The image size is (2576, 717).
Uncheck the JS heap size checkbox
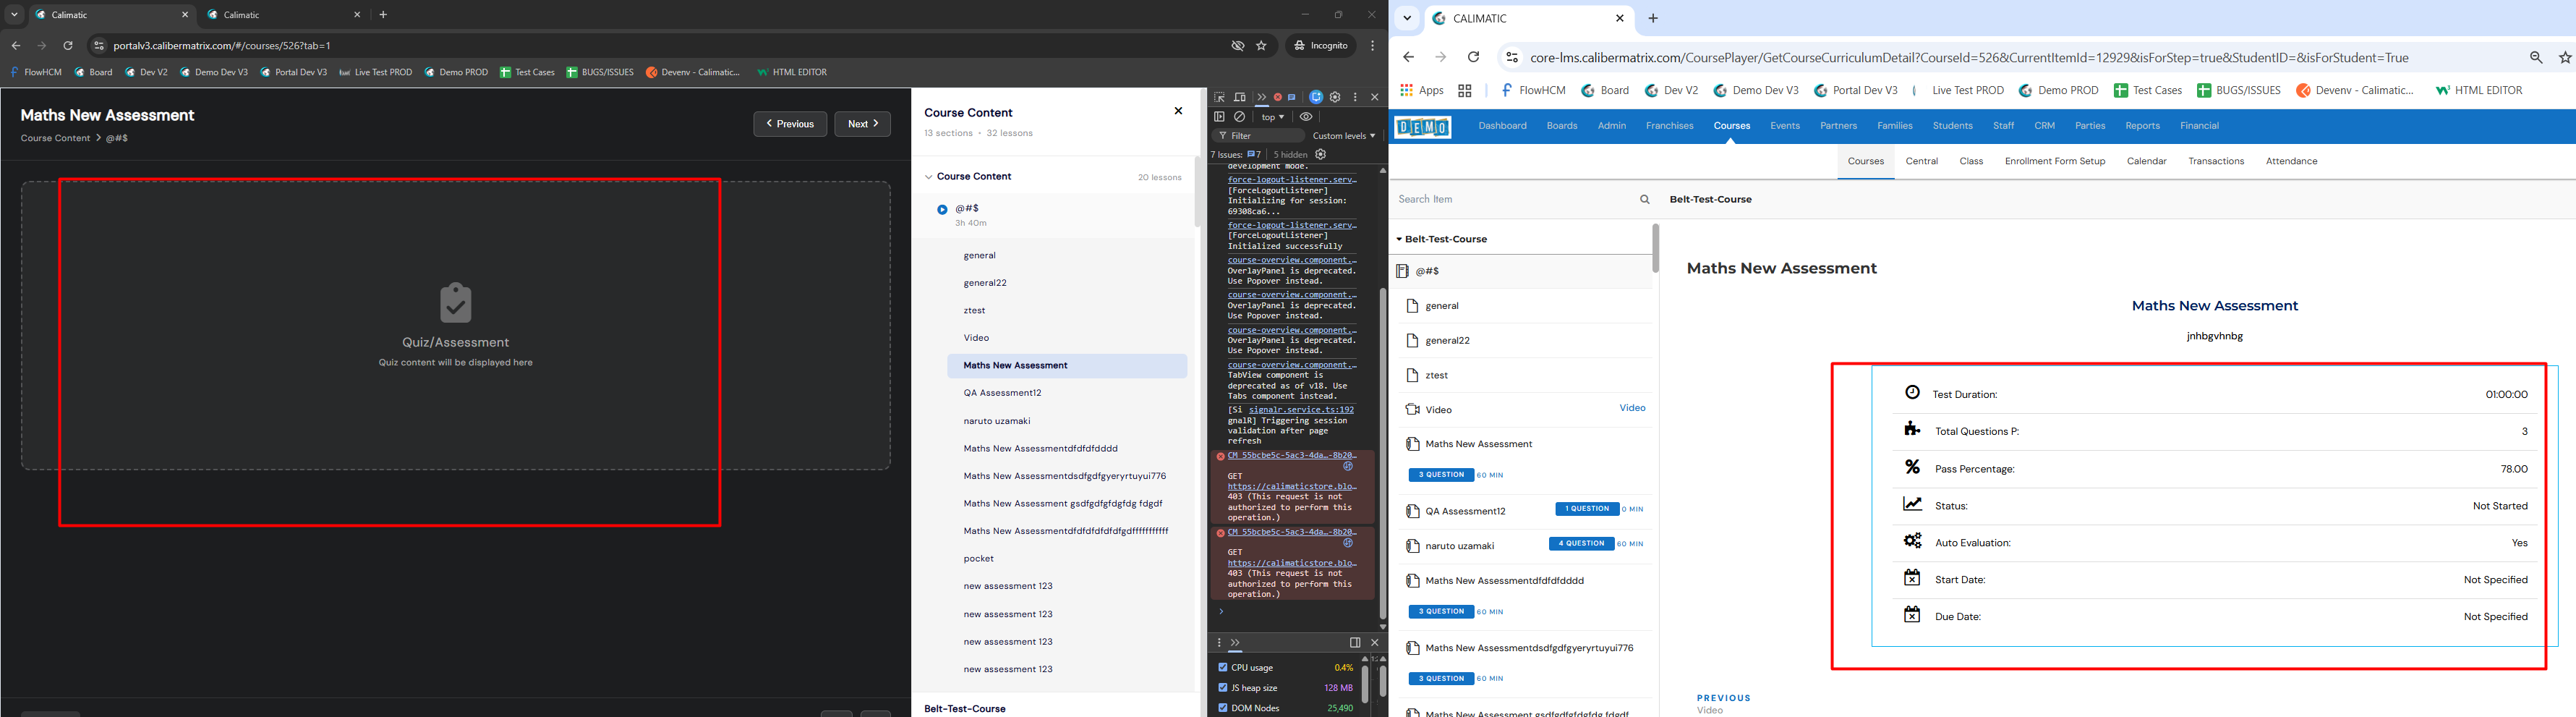click(1223, 688)
